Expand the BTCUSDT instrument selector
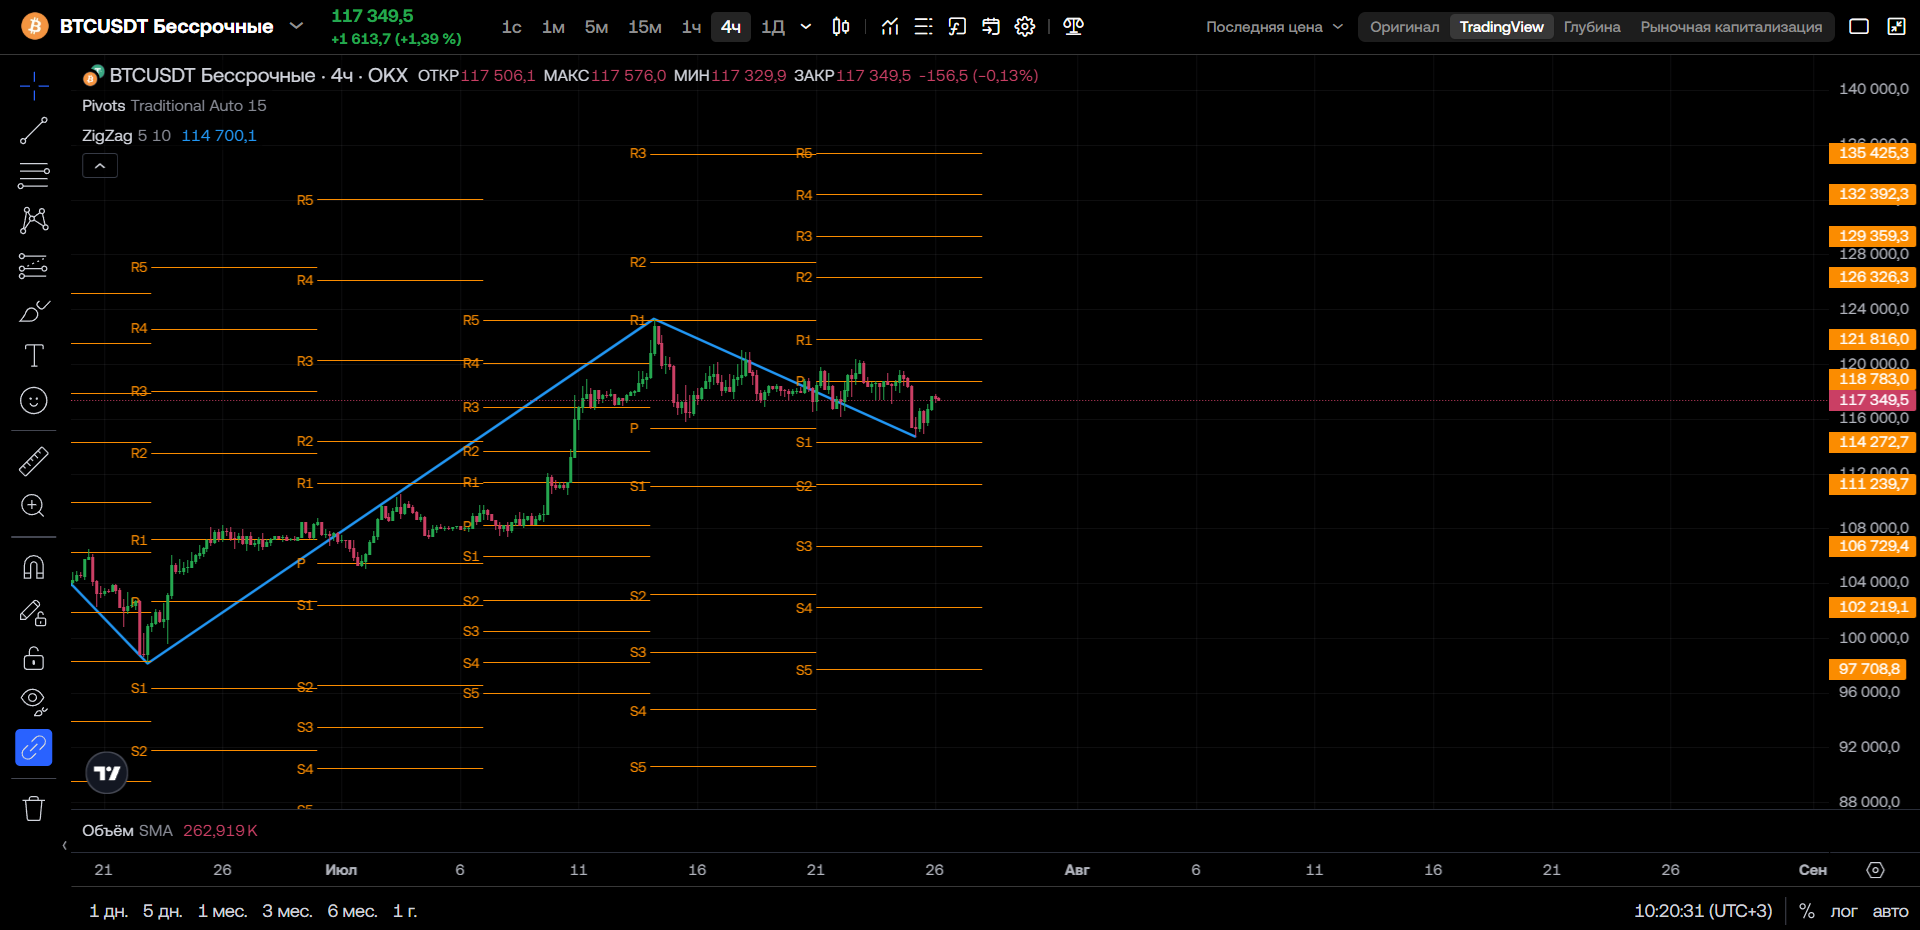The width and height of the screenshot is (1920, 930). coord(296,26)
